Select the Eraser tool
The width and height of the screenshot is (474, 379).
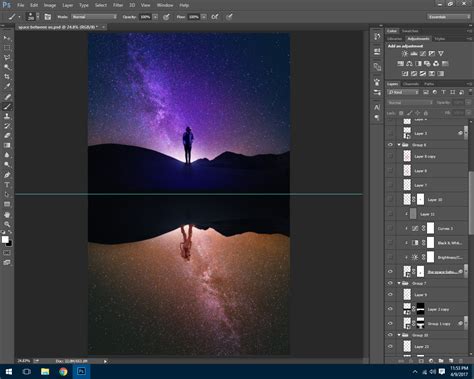pos(7,136)
